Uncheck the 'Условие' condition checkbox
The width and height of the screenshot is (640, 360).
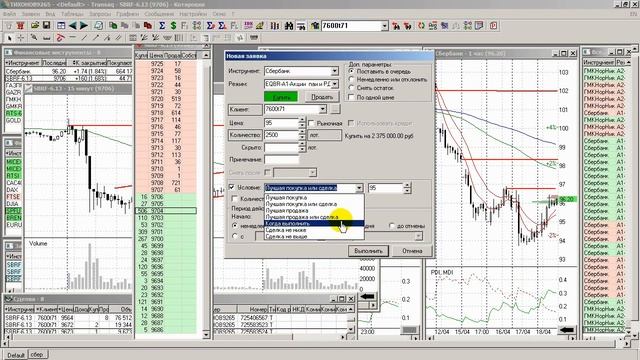coord(232,187)
